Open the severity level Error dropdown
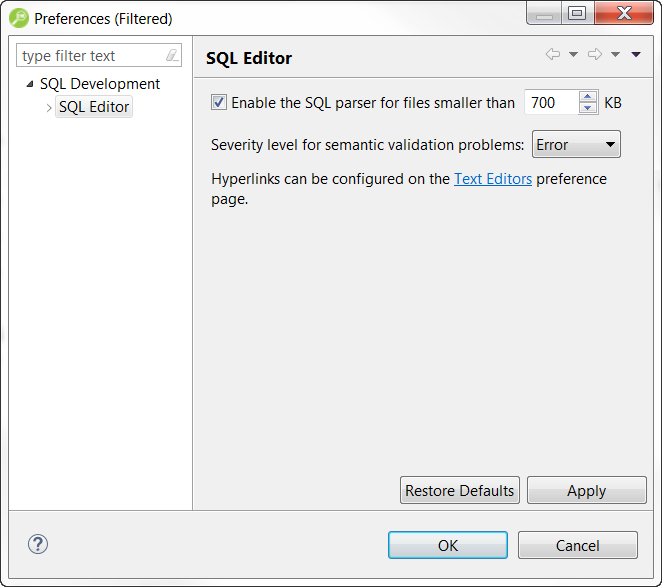The image size is (662, 587). (576, 145)
